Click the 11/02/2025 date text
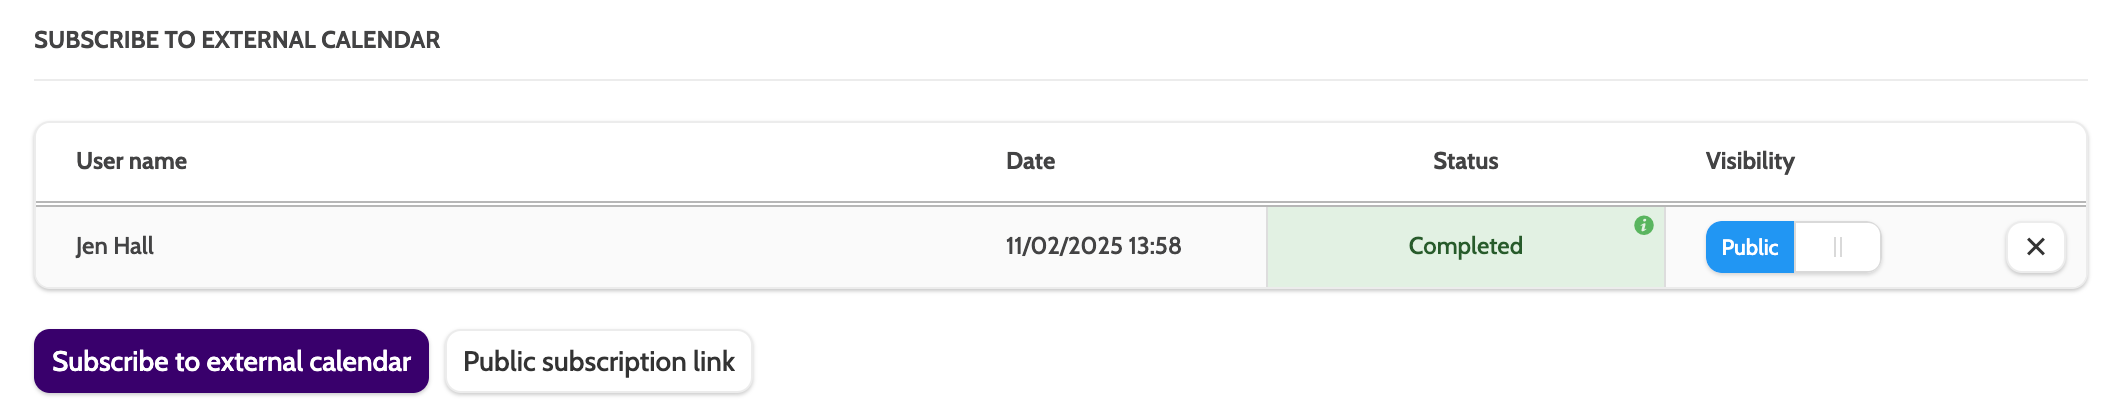Viewport: 2120px width, 420px height. pyautogui.click(x=1063, y=246)
